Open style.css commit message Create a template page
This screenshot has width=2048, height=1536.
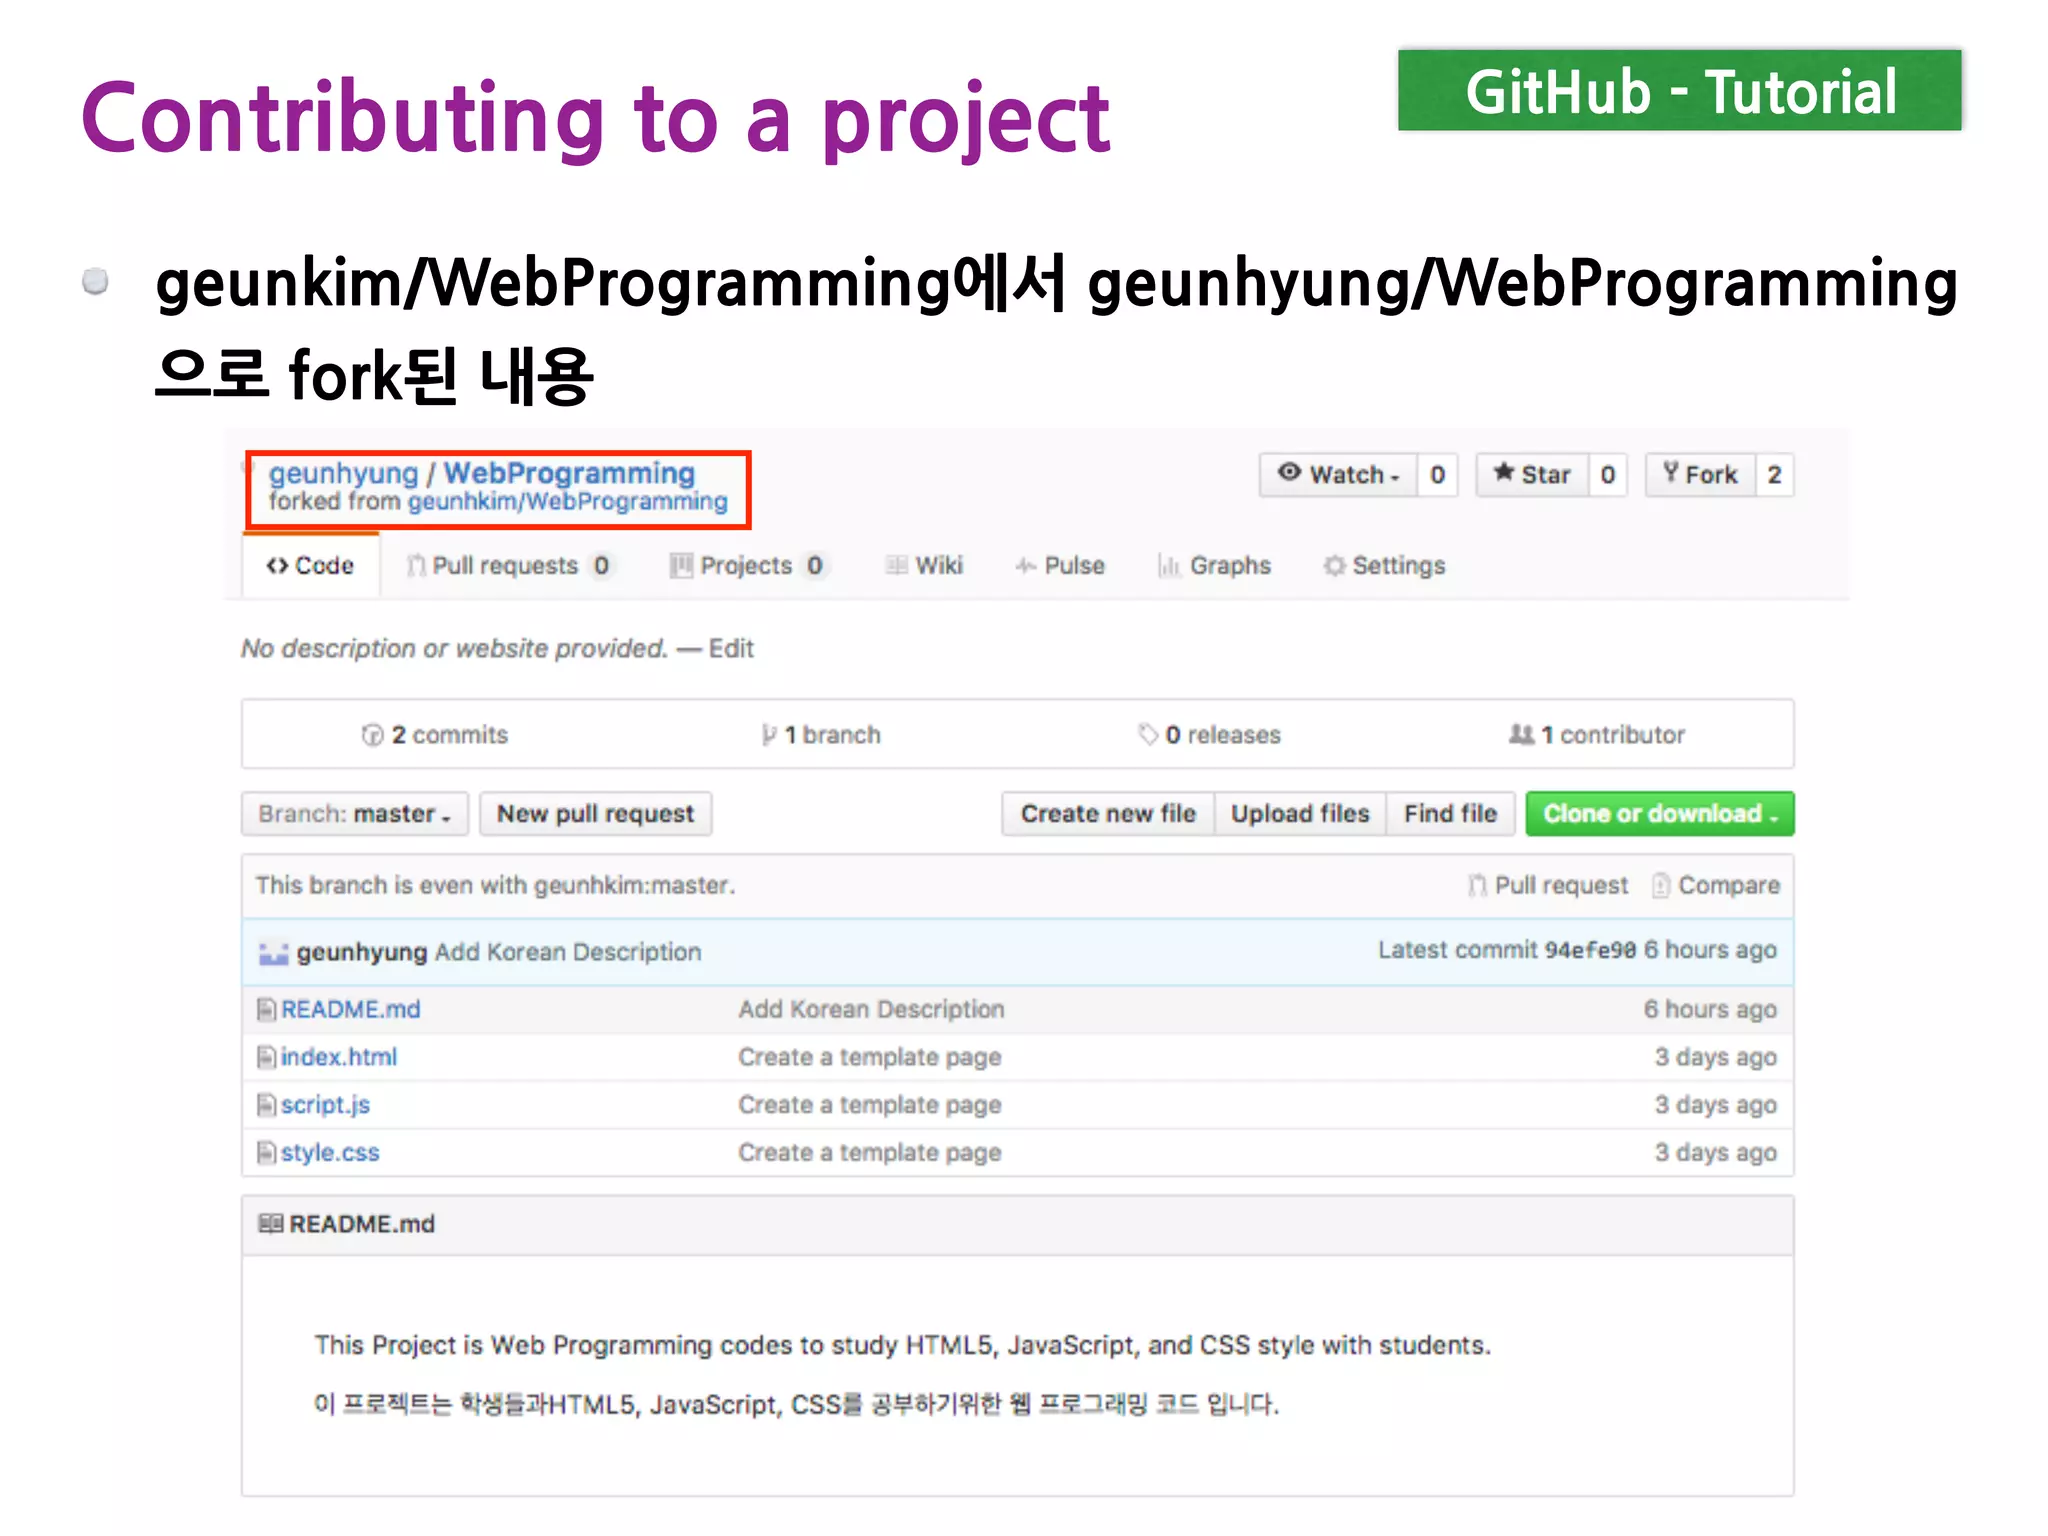870,1153
